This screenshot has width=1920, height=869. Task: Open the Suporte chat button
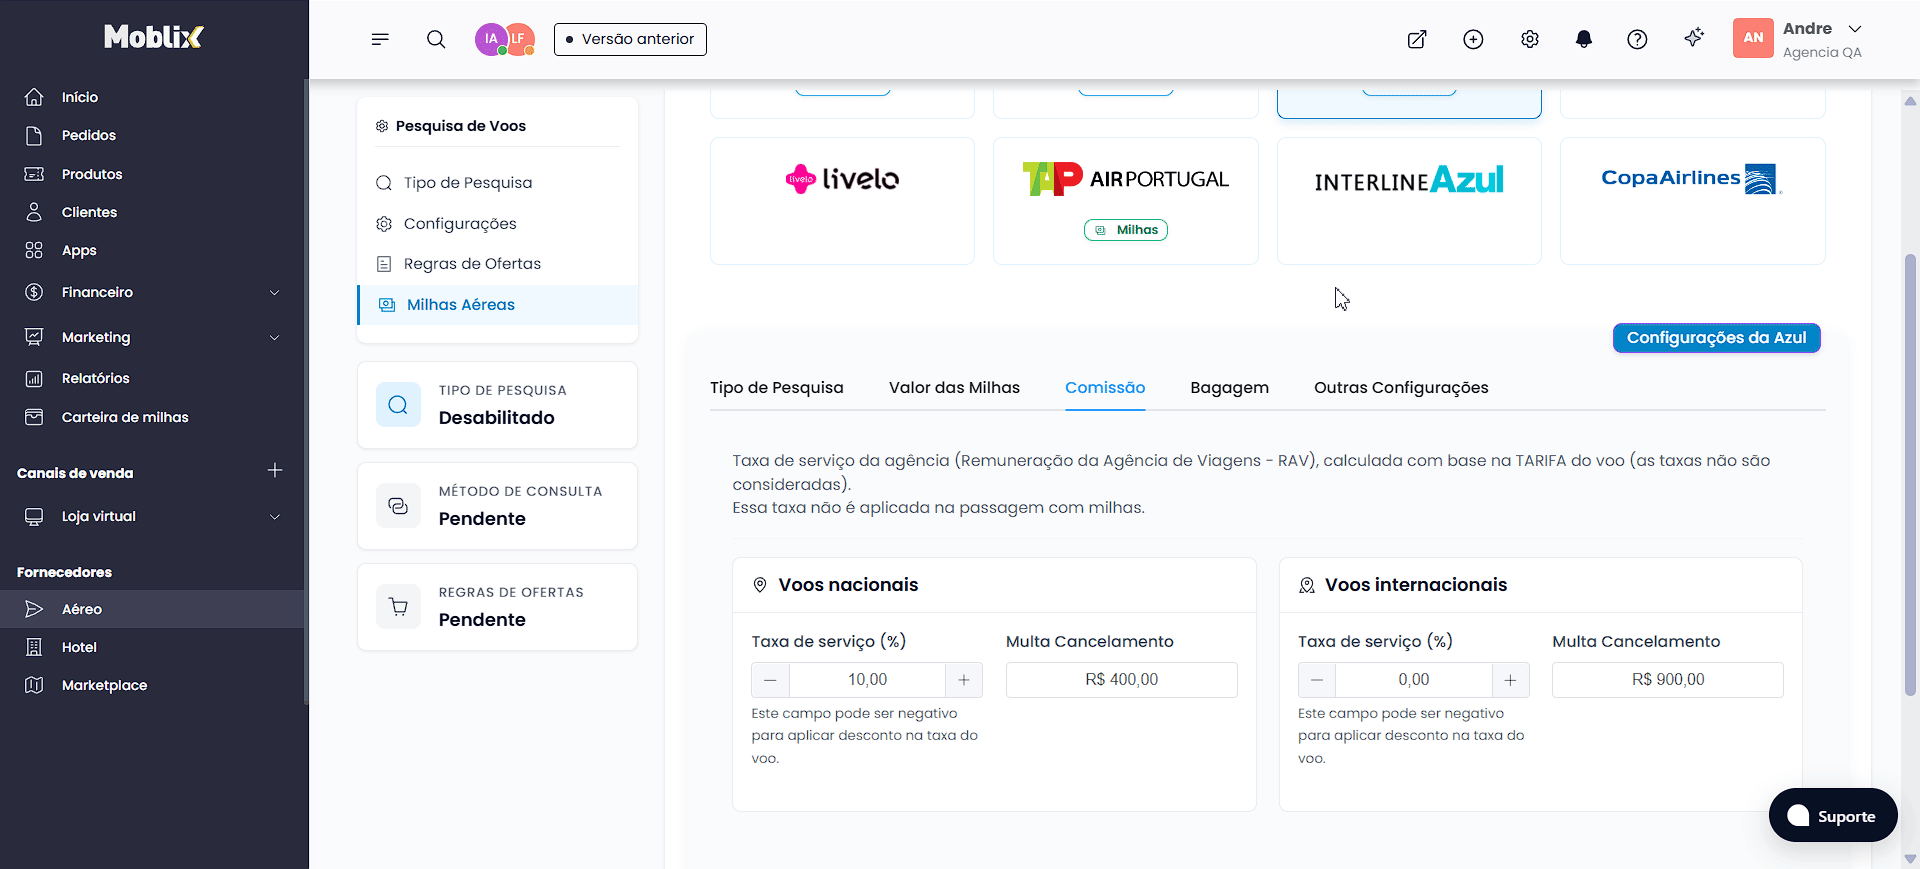tap(1833, 815)
